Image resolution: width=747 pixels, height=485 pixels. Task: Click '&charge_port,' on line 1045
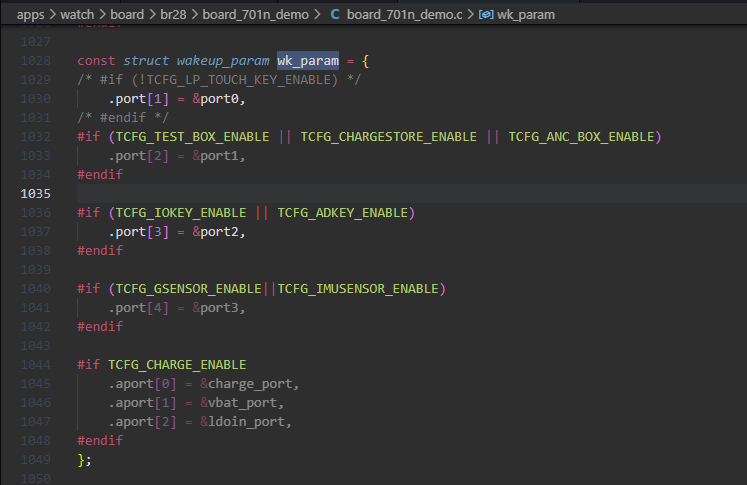(250, 384)
